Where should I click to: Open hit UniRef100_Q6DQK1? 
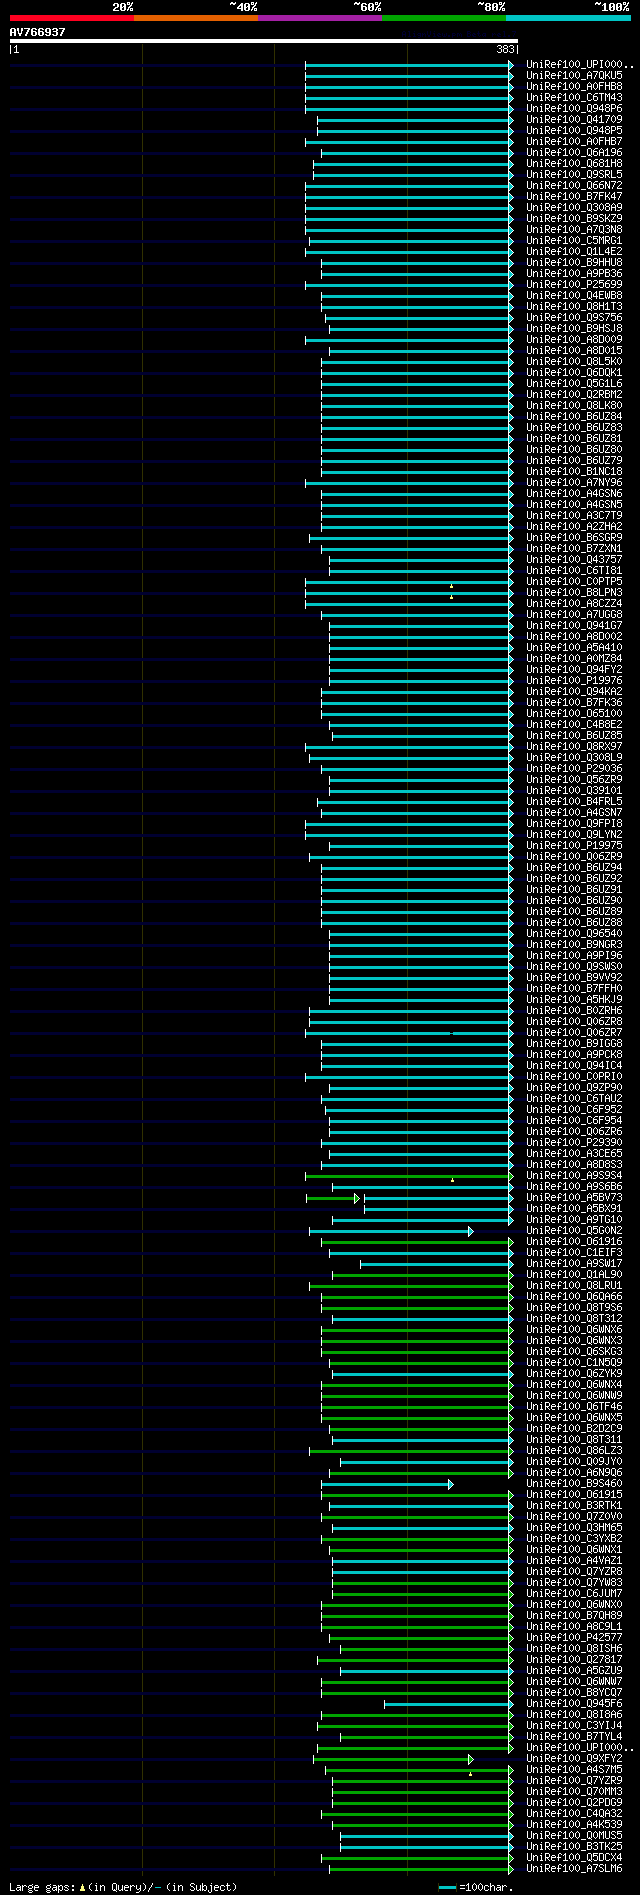tap(574, 373)
